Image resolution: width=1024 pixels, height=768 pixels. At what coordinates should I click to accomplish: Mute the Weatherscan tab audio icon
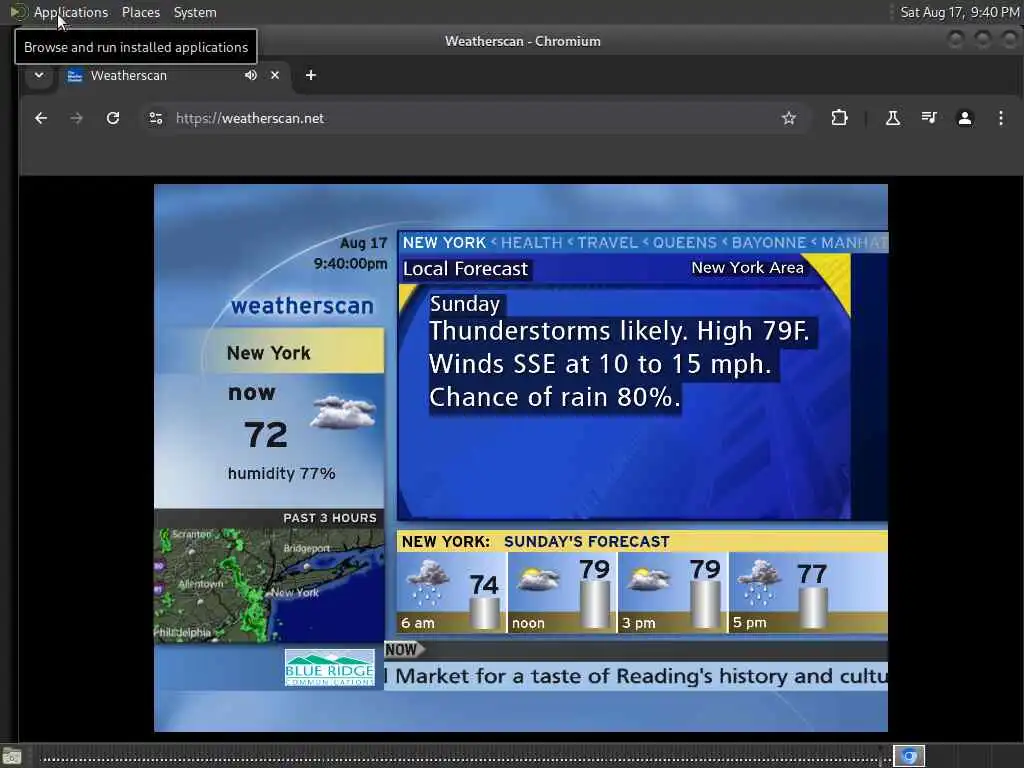click(251, 75)
